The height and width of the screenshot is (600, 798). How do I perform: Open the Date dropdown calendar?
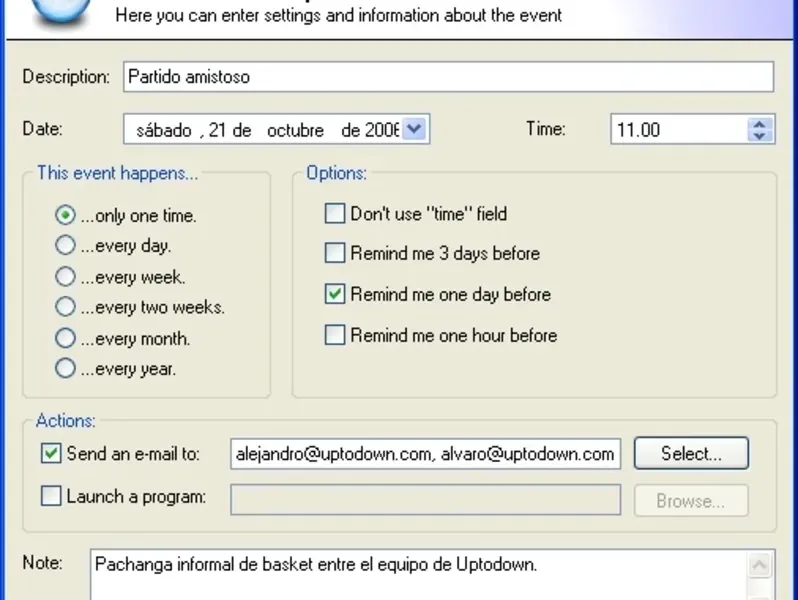[418, 129]
